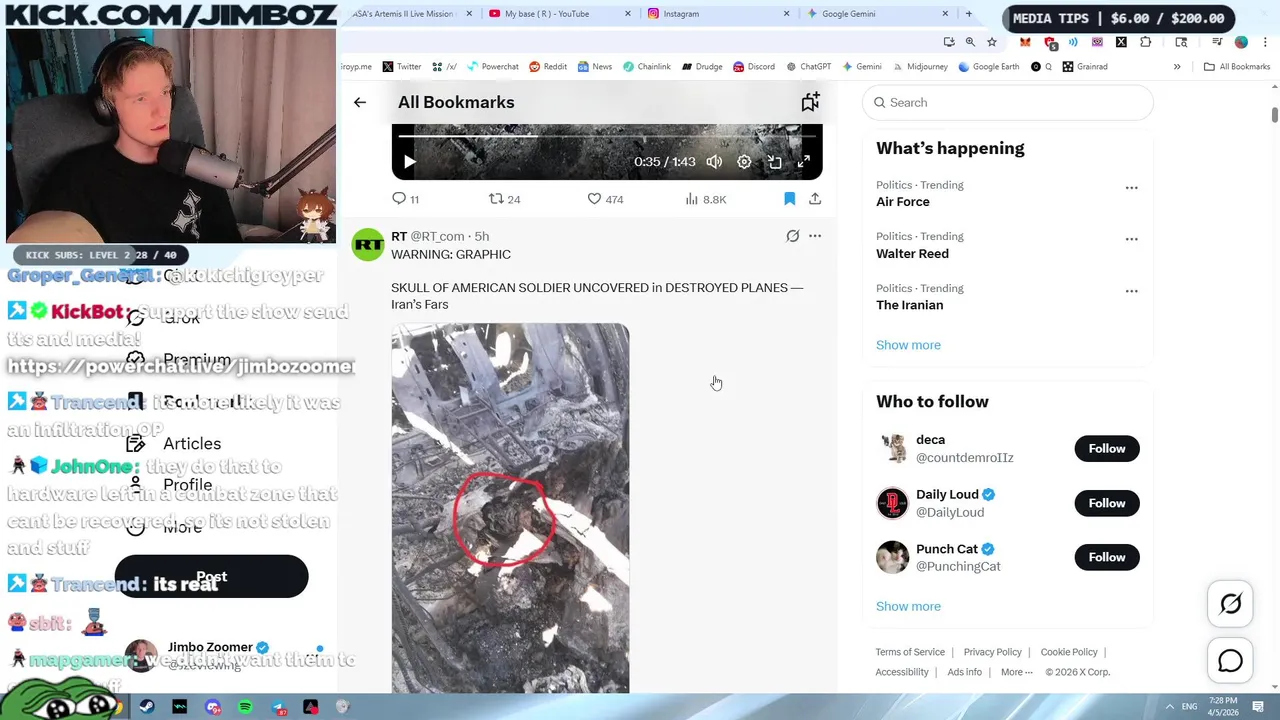Screen dimensions: 1280x720
Task: Open Grok explain icon on RT tweet
Action: point(792,236)
